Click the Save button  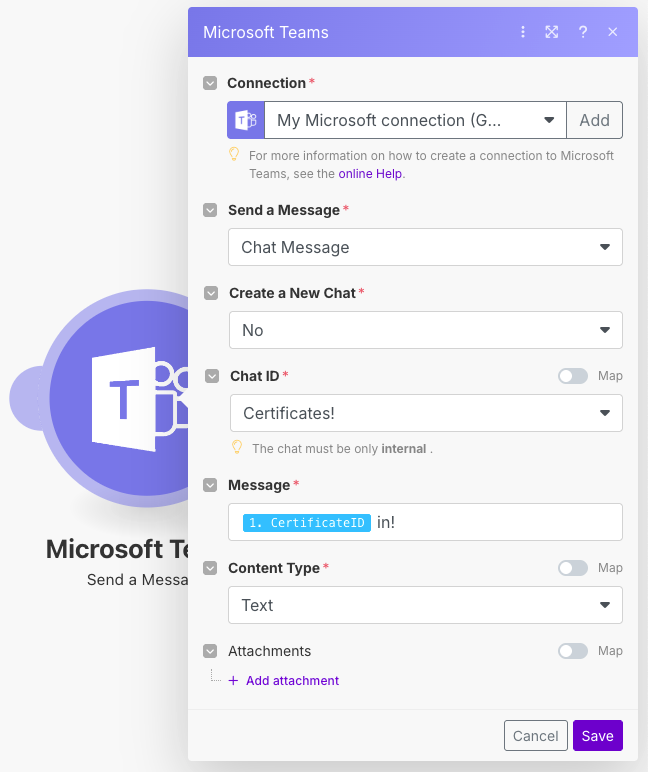(x=598, y=736)
